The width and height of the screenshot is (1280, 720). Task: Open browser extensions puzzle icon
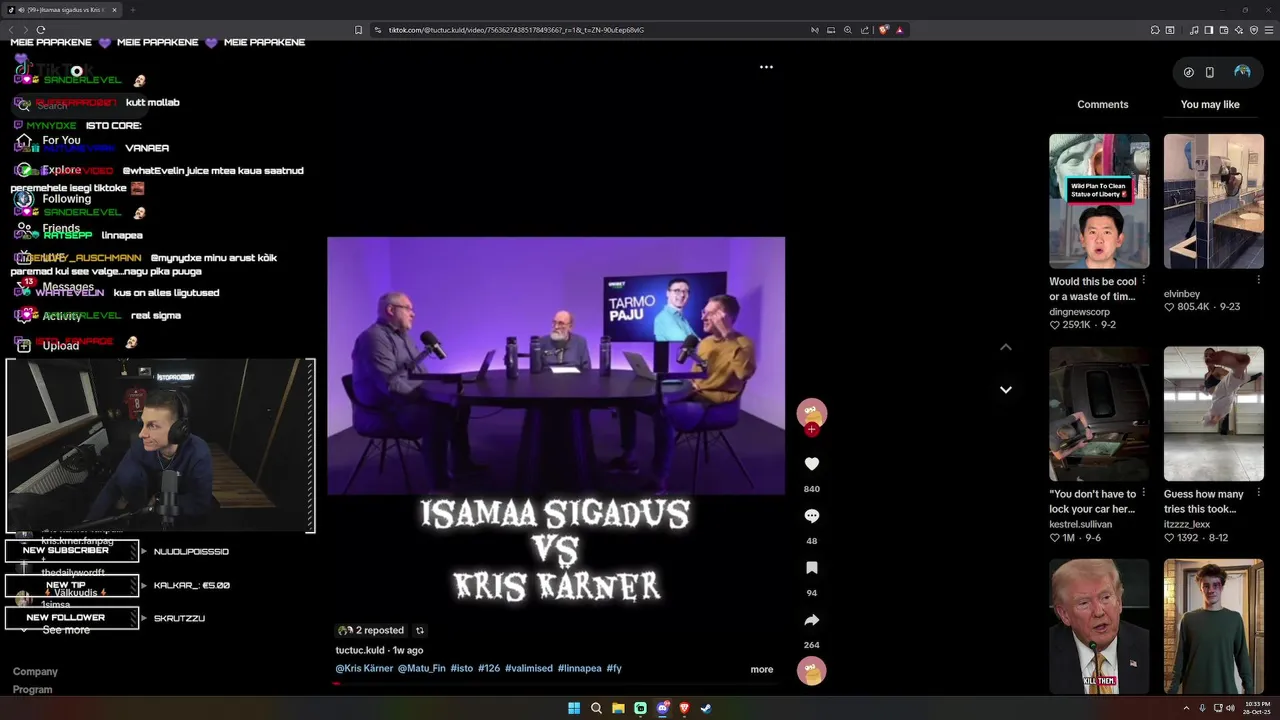tap(1153, 30)
